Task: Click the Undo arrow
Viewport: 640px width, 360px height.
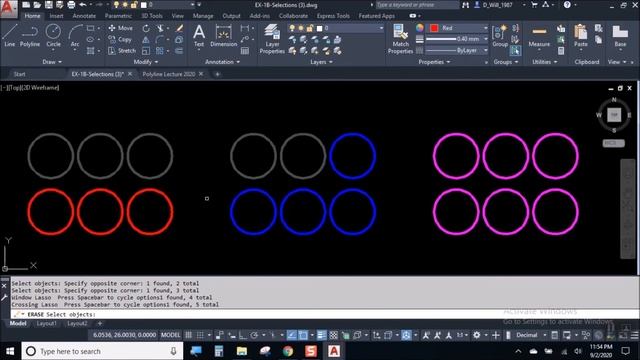Action: point(83,5)
